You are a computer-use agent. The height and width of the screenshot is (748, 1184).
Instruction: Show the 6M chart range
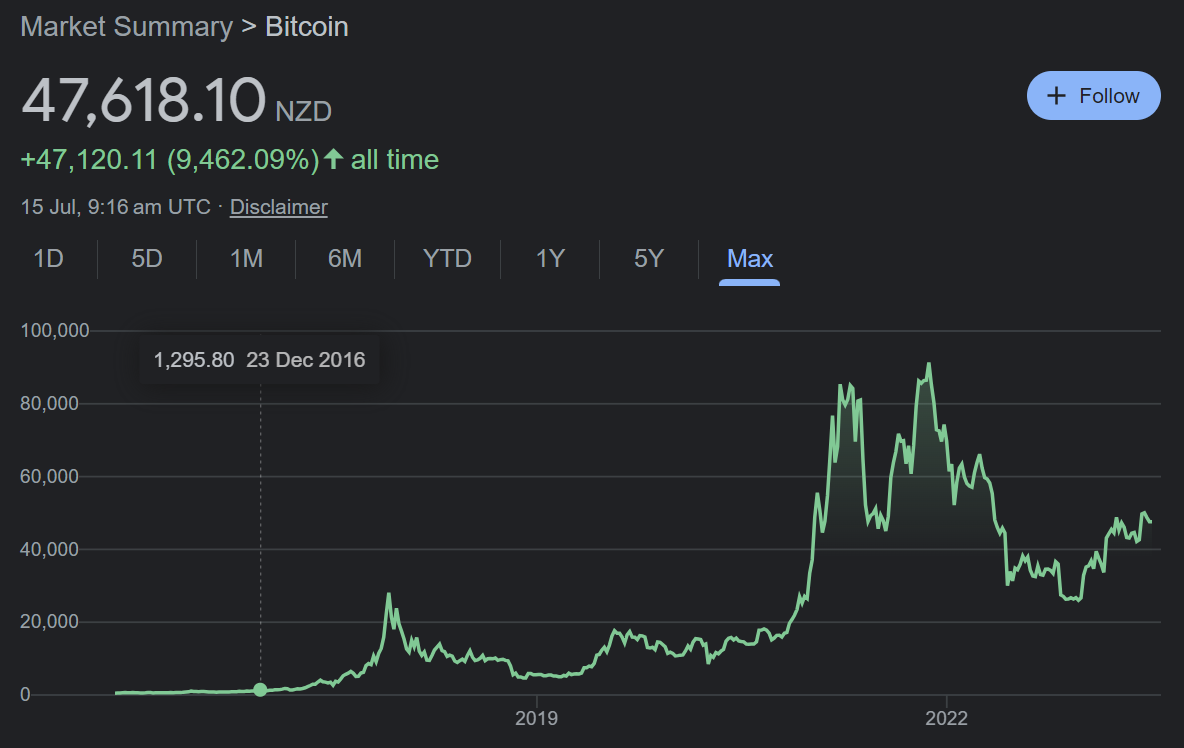tap(344, 259)
